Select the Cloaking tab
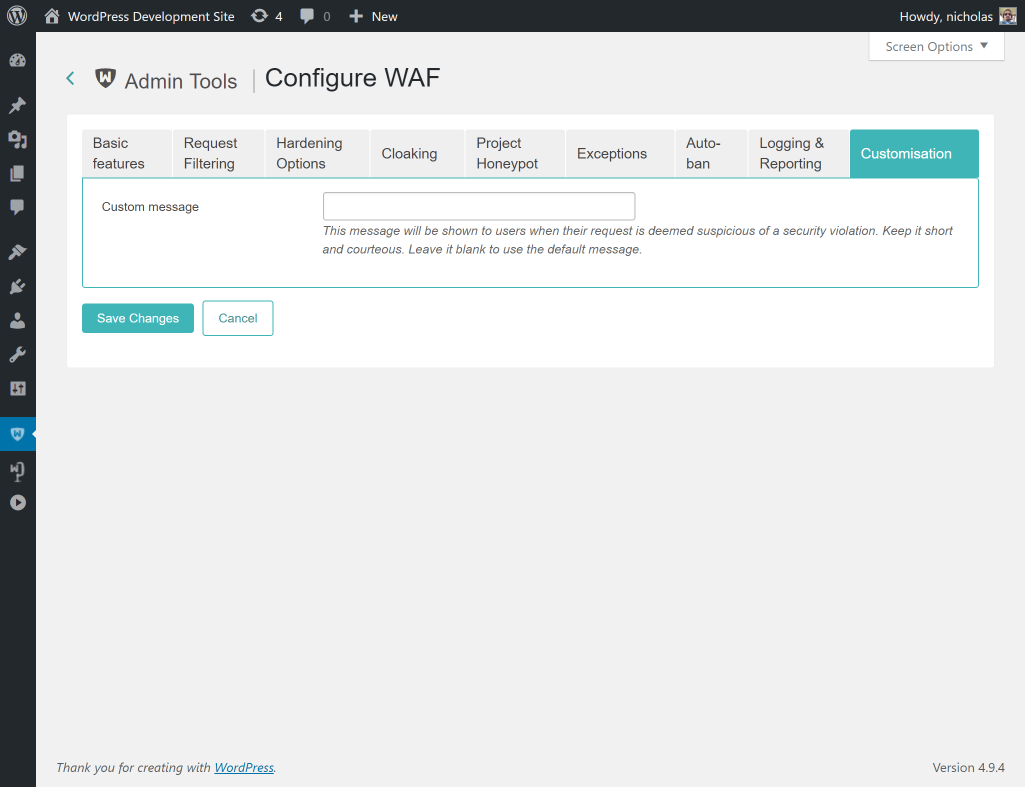Viewport: 1025px width, 787px height. (417, 154)
